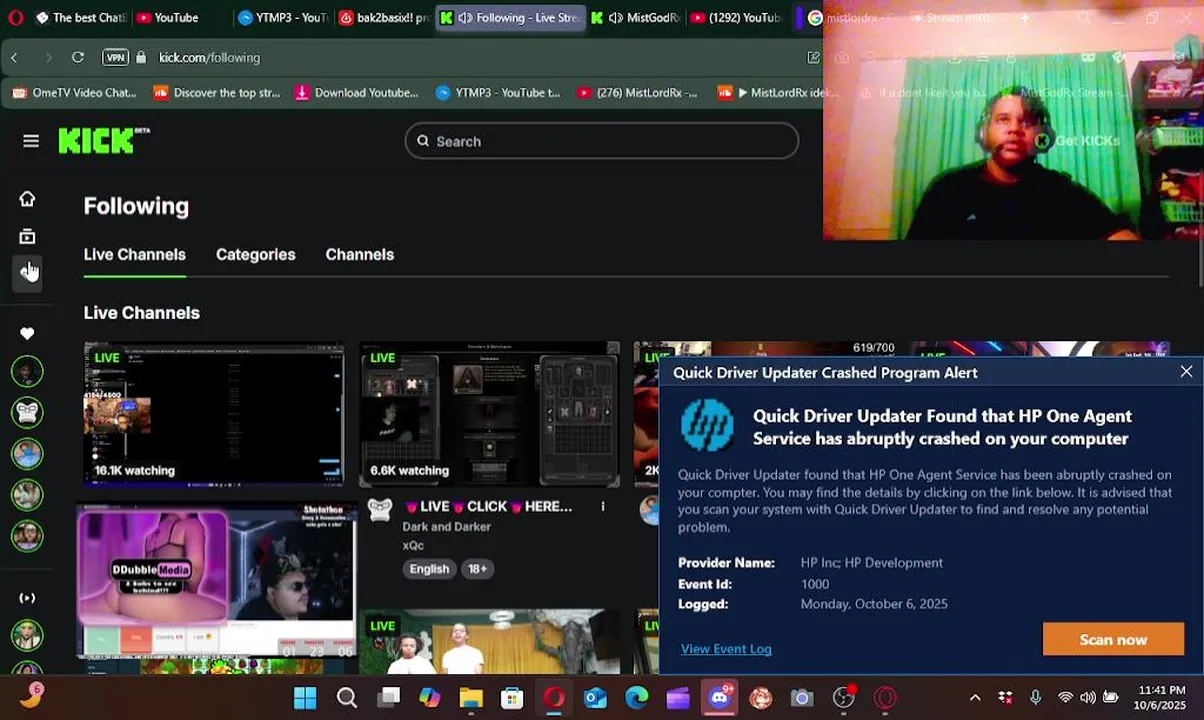The image size is (1204, 720).
Task: Open the DDubbleMedia stream thumbnail
Action: pyautogui.click(x=217, y=581)
